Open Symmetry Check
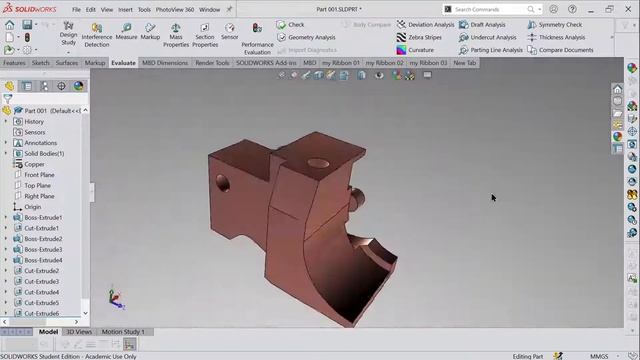640x360 pixels. point(555,24)
